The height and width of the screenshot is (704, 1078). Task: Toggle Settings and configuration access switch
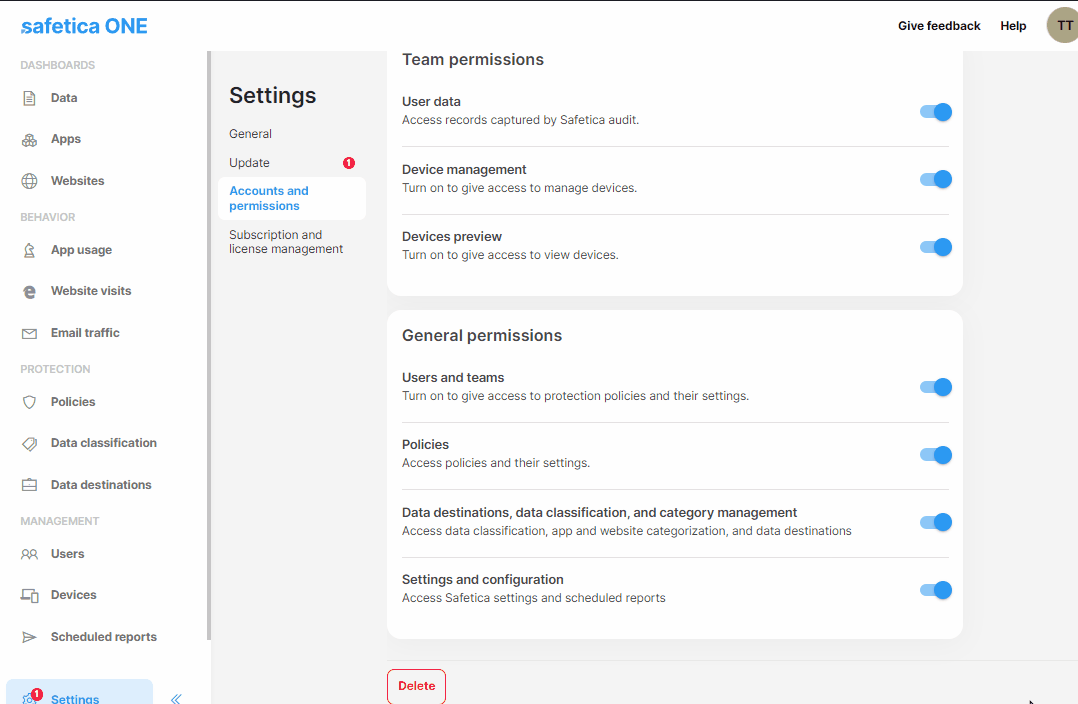coord(935,590)
